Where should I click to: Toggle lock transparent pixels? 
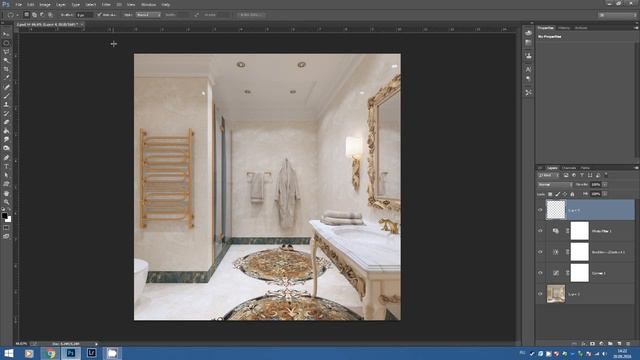[x=550, y=194]
